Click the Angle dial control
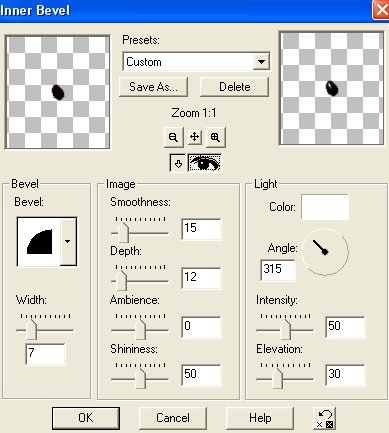 click(x=325, y=252)
